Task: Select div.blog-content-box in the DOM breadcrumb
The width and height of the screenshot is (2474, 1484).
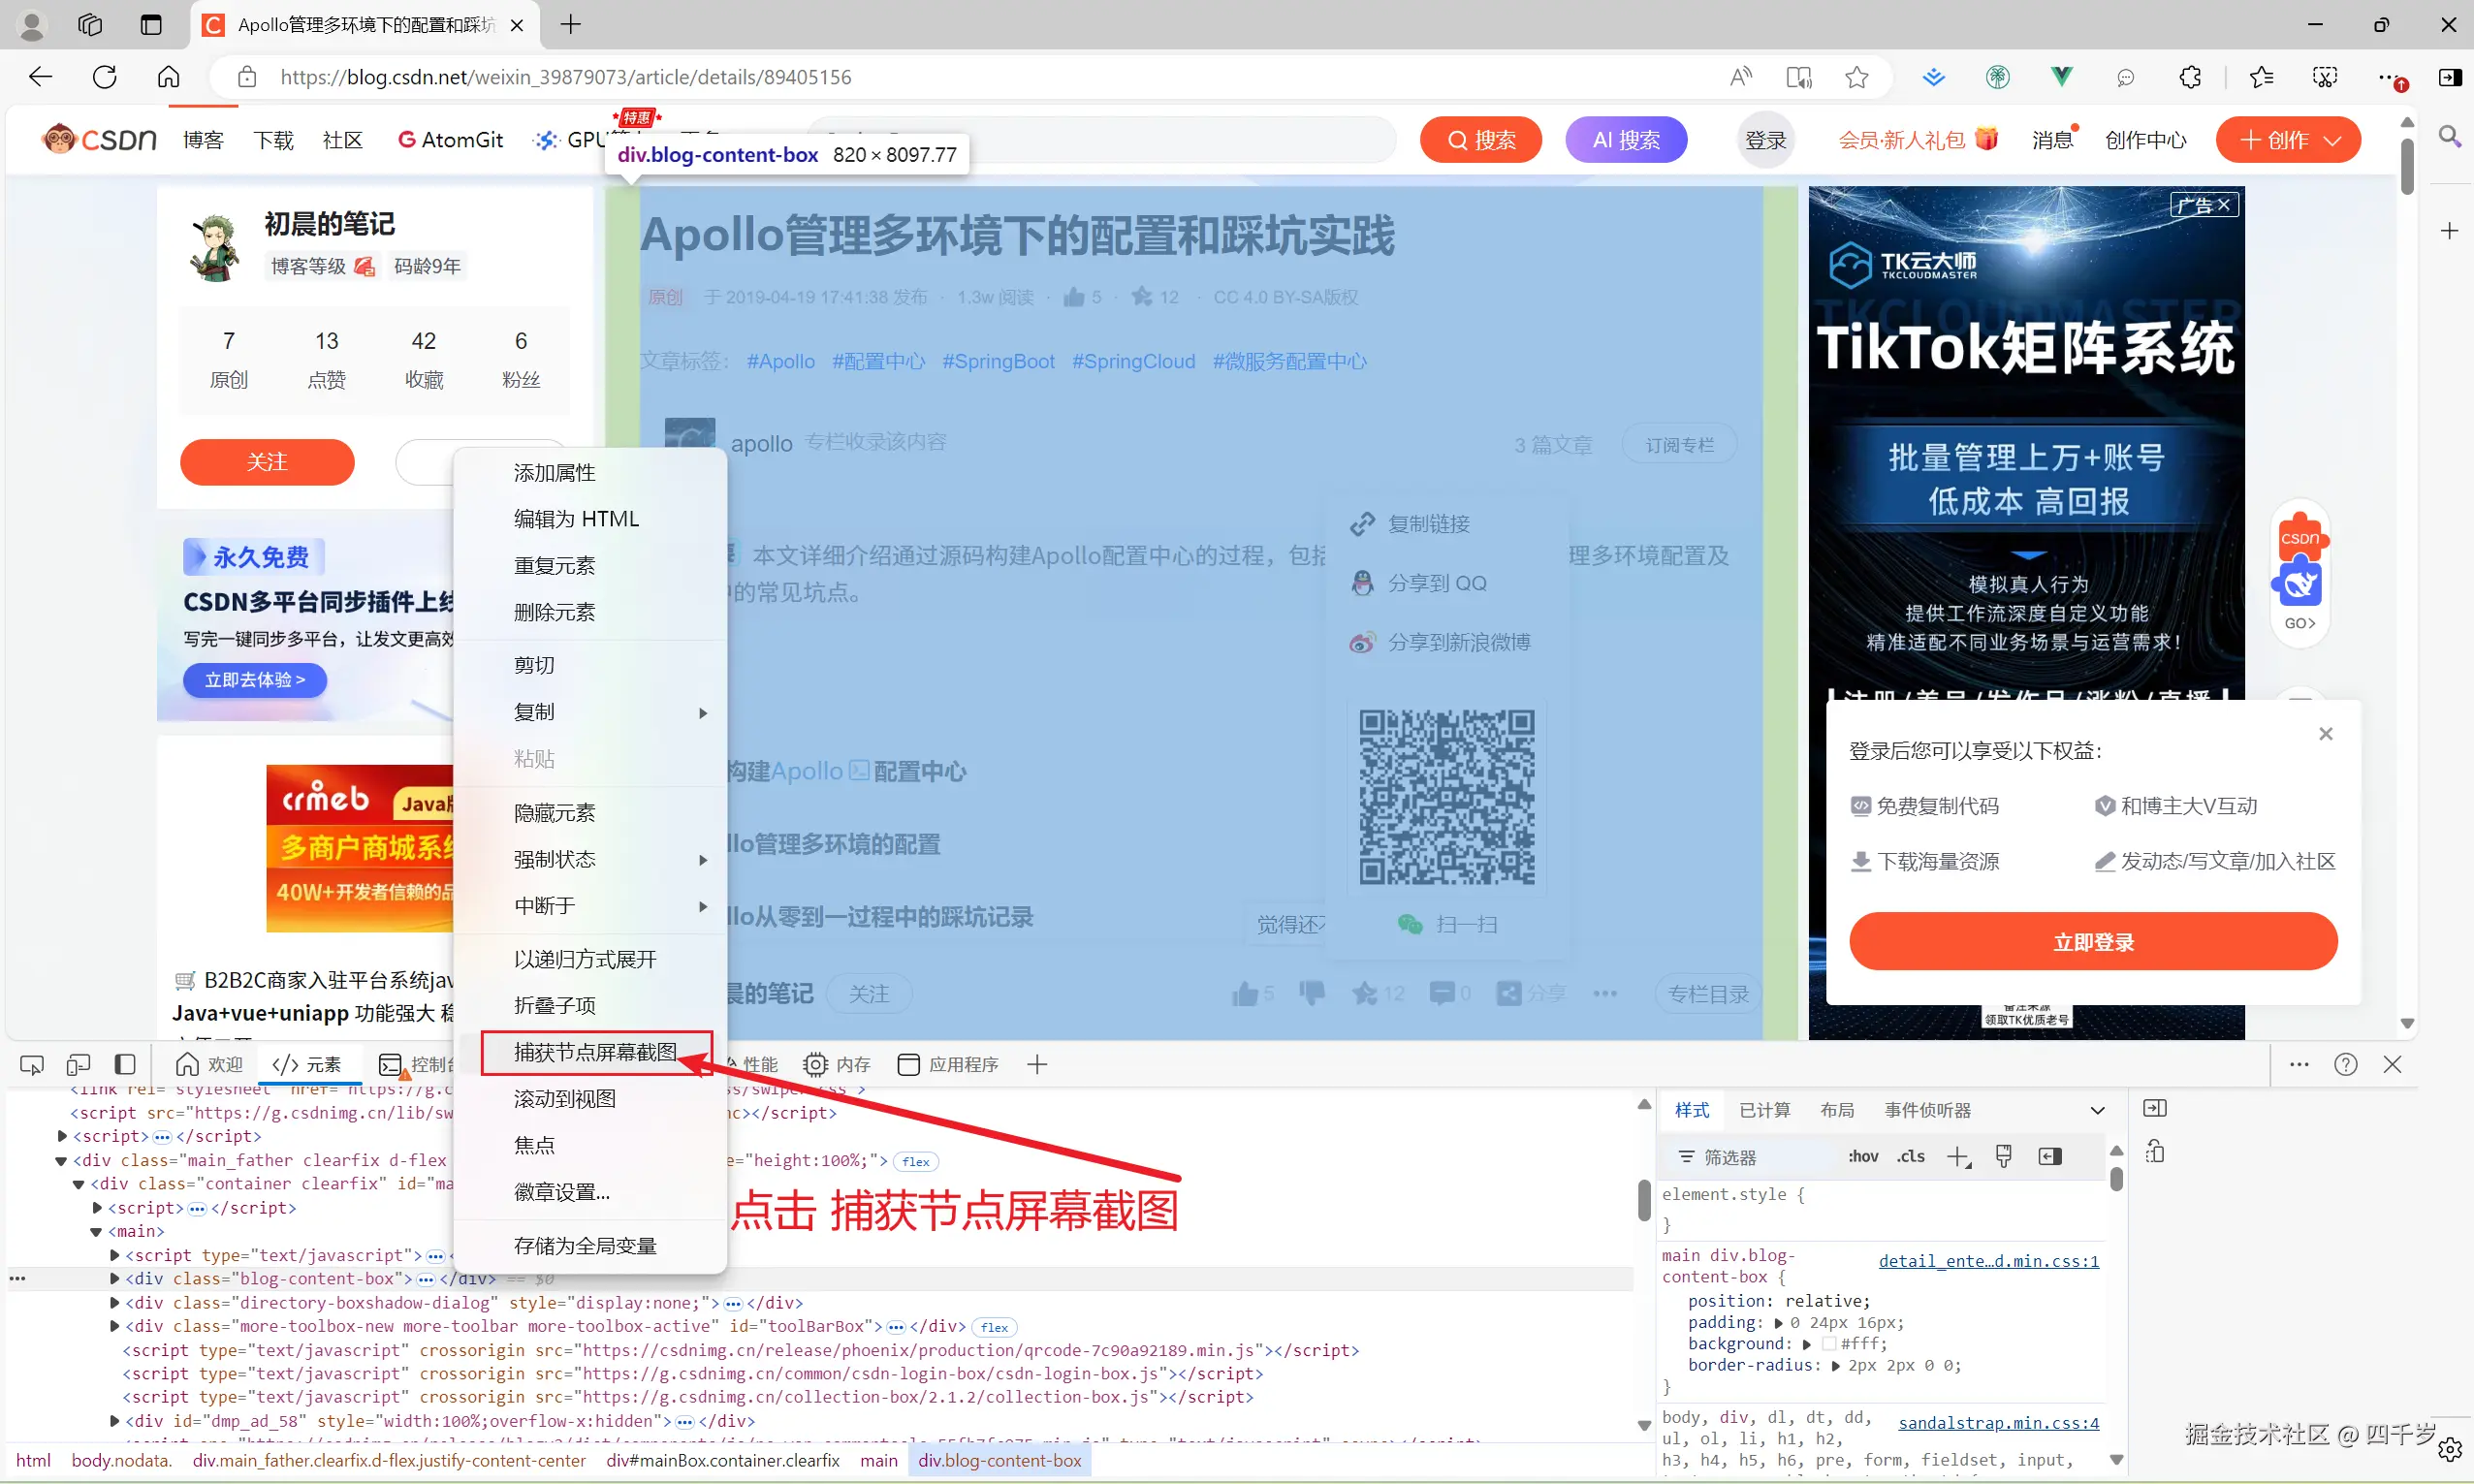Action: pos(1000,1460)
